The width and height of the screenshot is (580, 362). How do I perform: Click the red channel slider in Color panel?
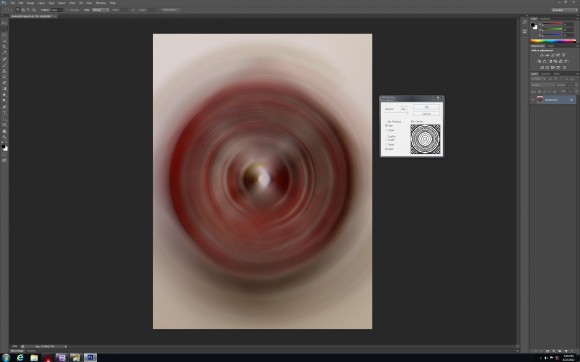click(552, 24)
